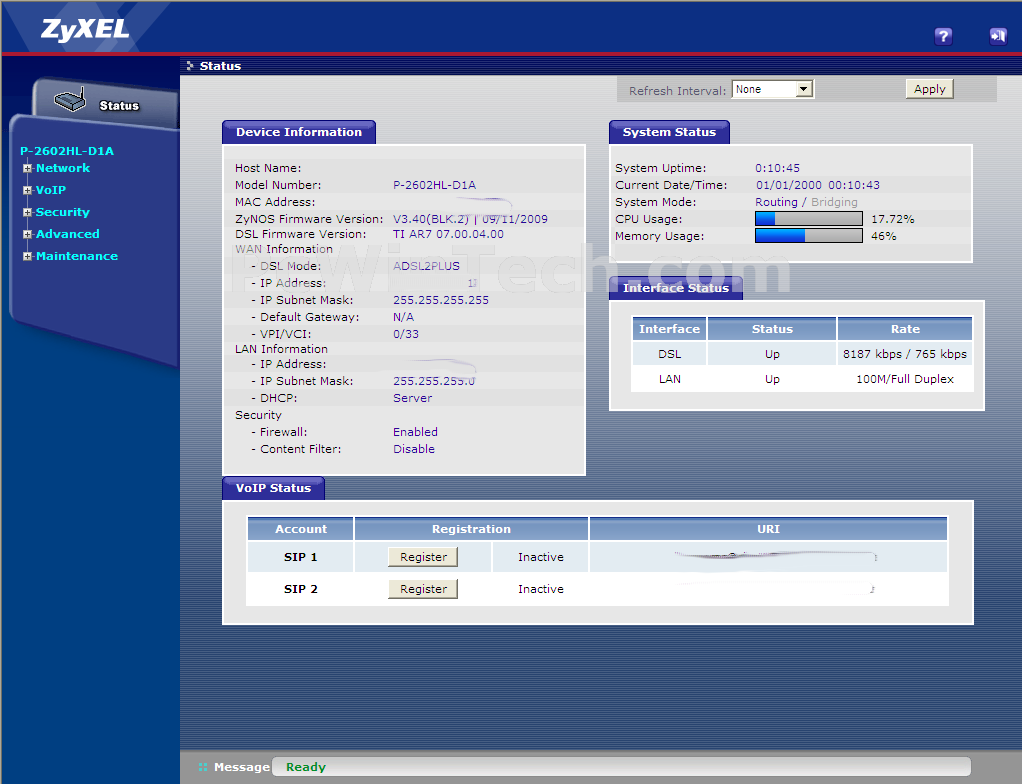Click the Content Filter Disable value
This screenshot has height=784, width=1022.
point(414,449)
